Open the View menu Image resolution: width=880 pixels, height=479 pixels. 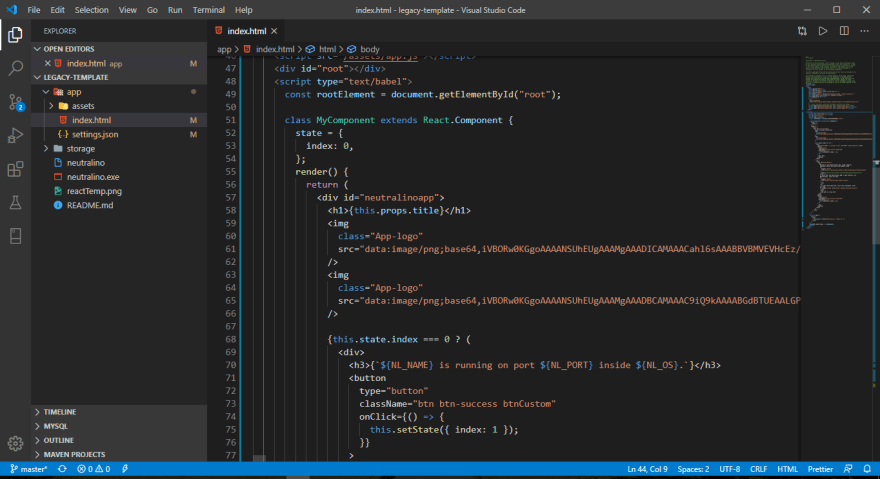coord(127,10)
